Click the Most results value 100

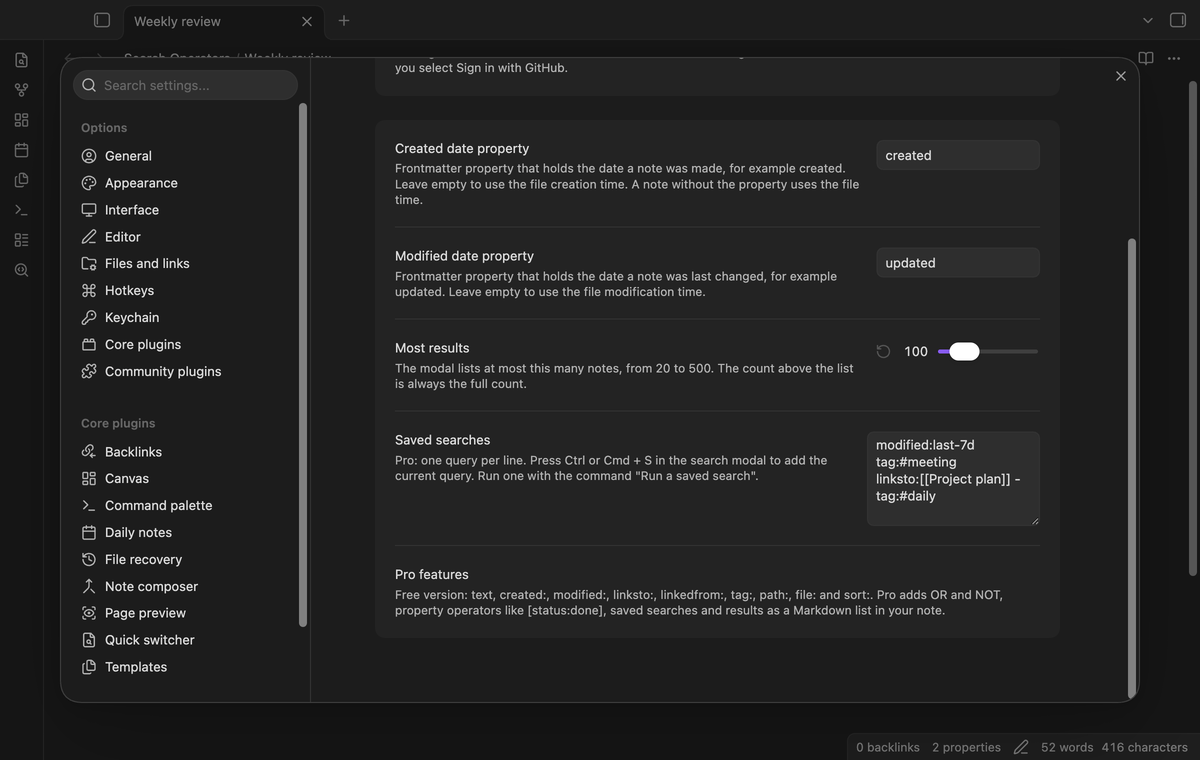[916, 351]
